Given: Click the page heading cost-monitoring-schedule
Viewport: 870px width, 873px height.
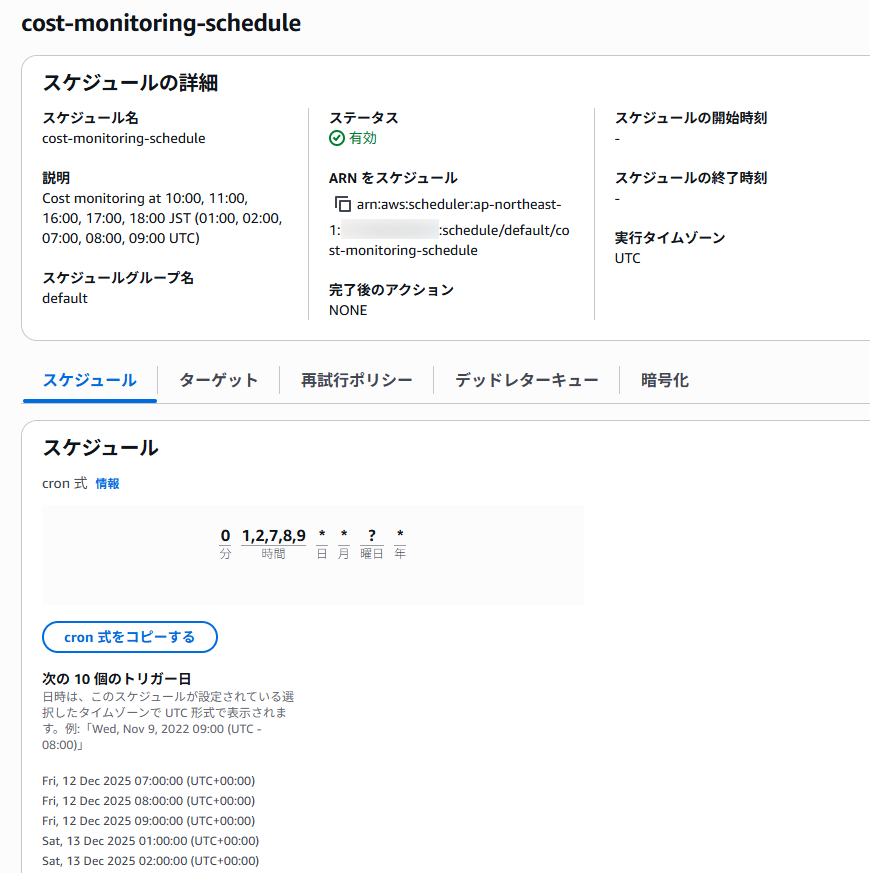Looking at the screenshot, I should tap(161, 23).
